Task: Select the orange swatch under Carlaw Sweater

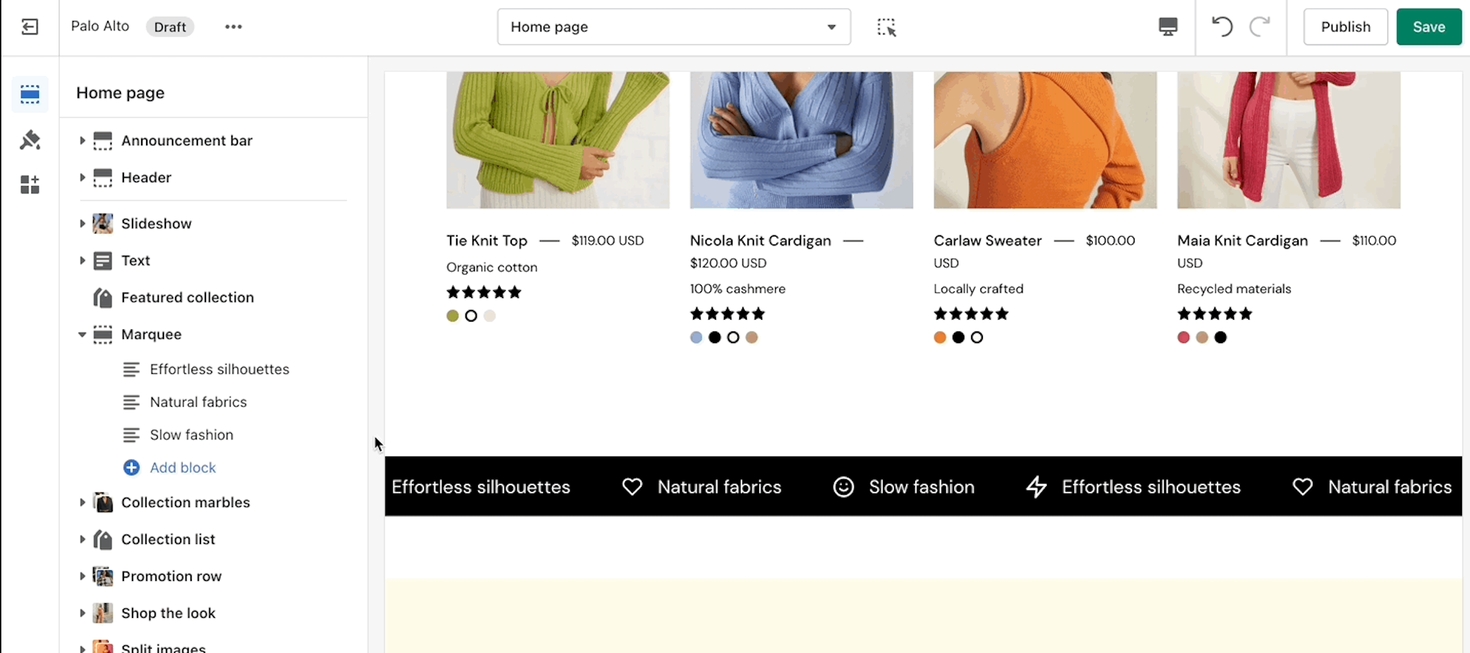Action: (940, 338)
